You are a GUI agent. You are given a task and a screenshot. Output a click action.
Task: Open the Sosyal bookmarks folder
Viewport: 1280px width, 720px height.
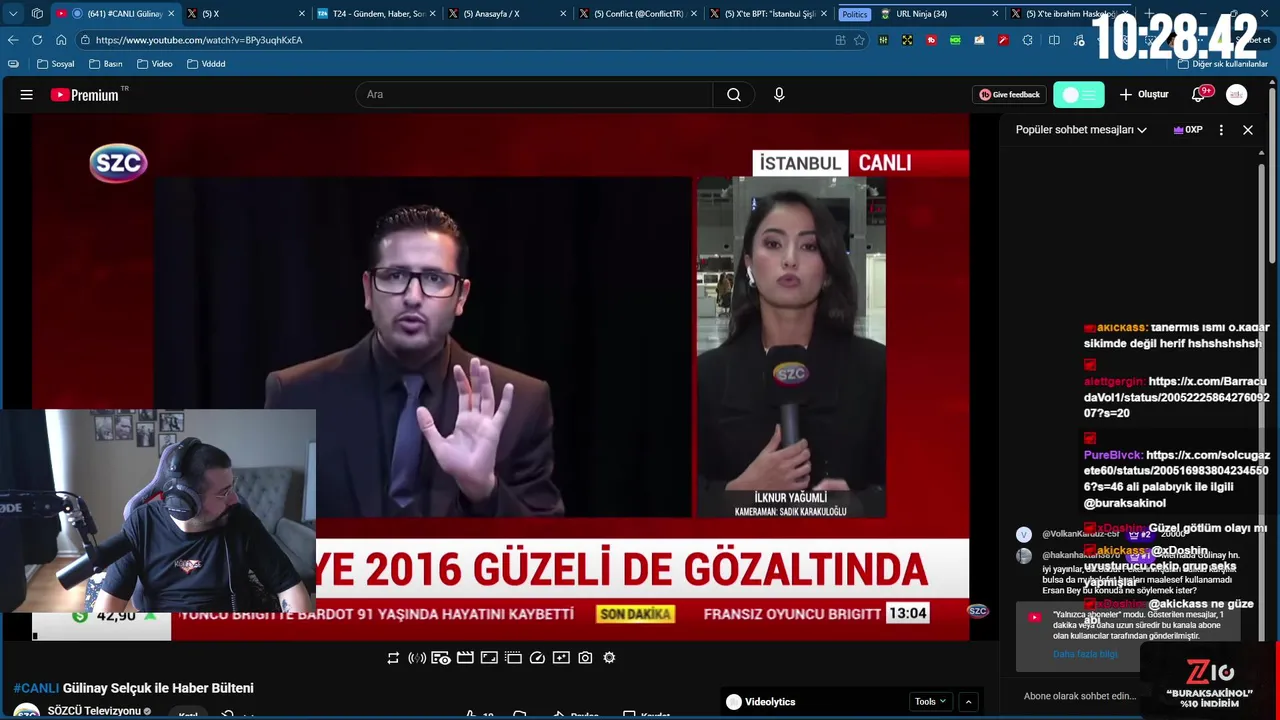(x=56, y=64)
